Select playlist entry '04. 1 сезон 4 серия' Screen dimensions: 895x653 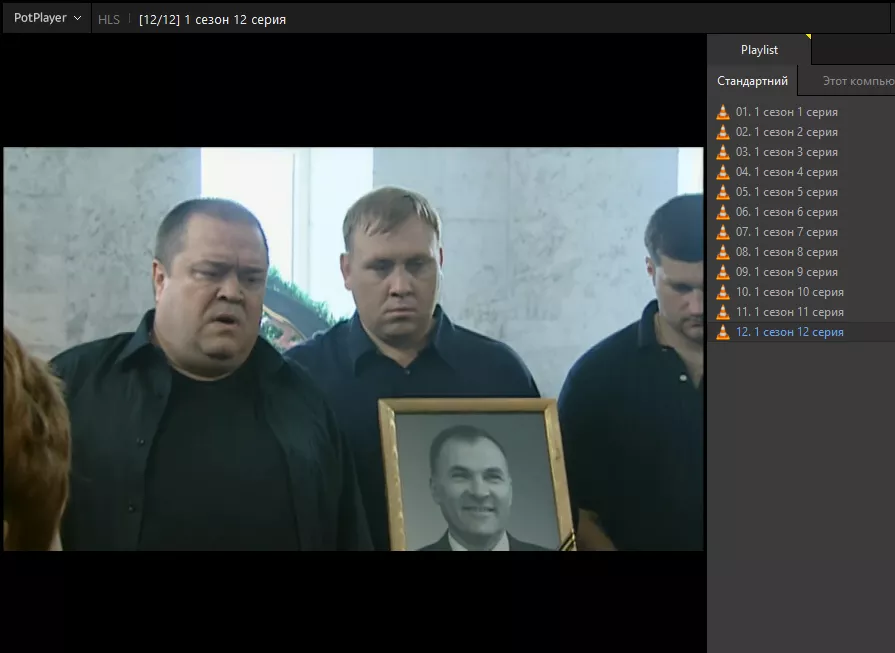801,172
